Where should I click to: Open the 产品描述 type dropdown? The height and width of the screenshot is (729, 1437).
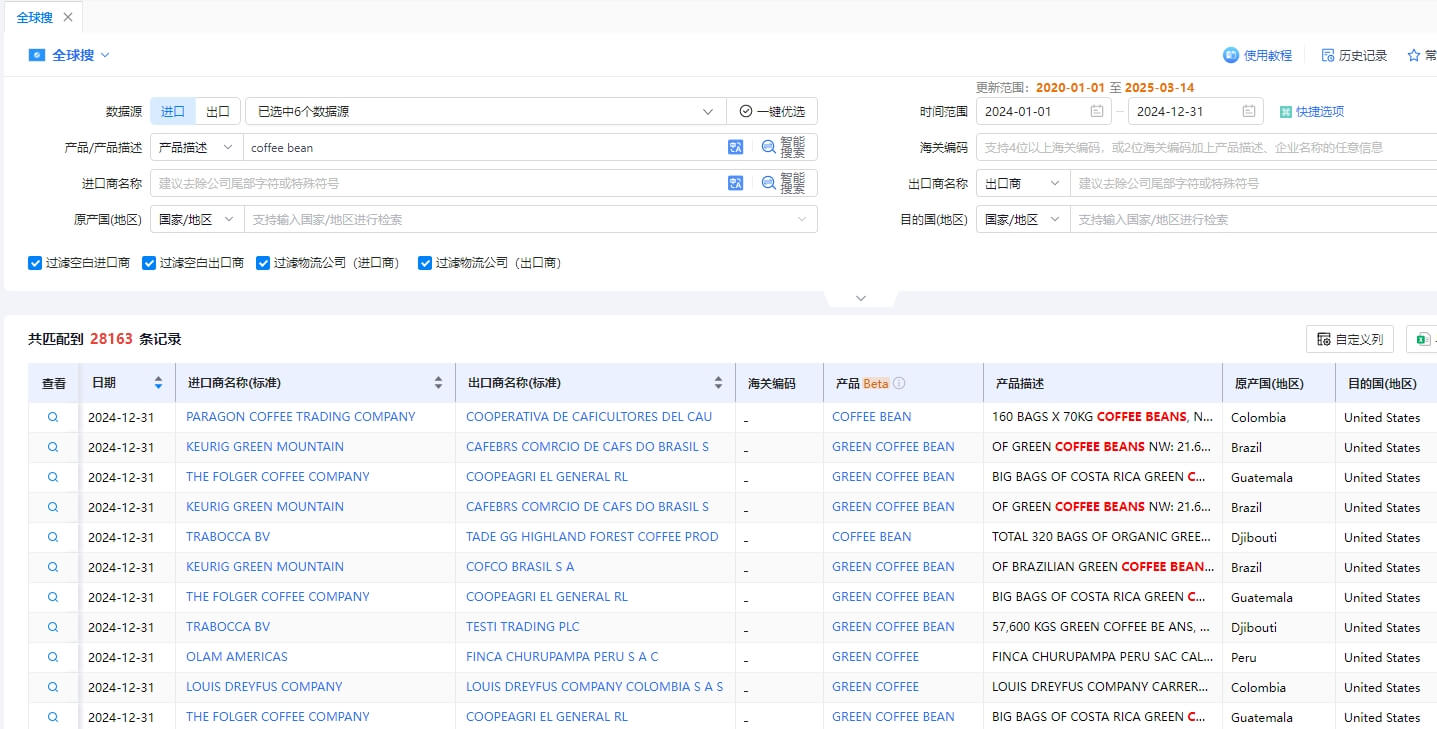point(196,147)
